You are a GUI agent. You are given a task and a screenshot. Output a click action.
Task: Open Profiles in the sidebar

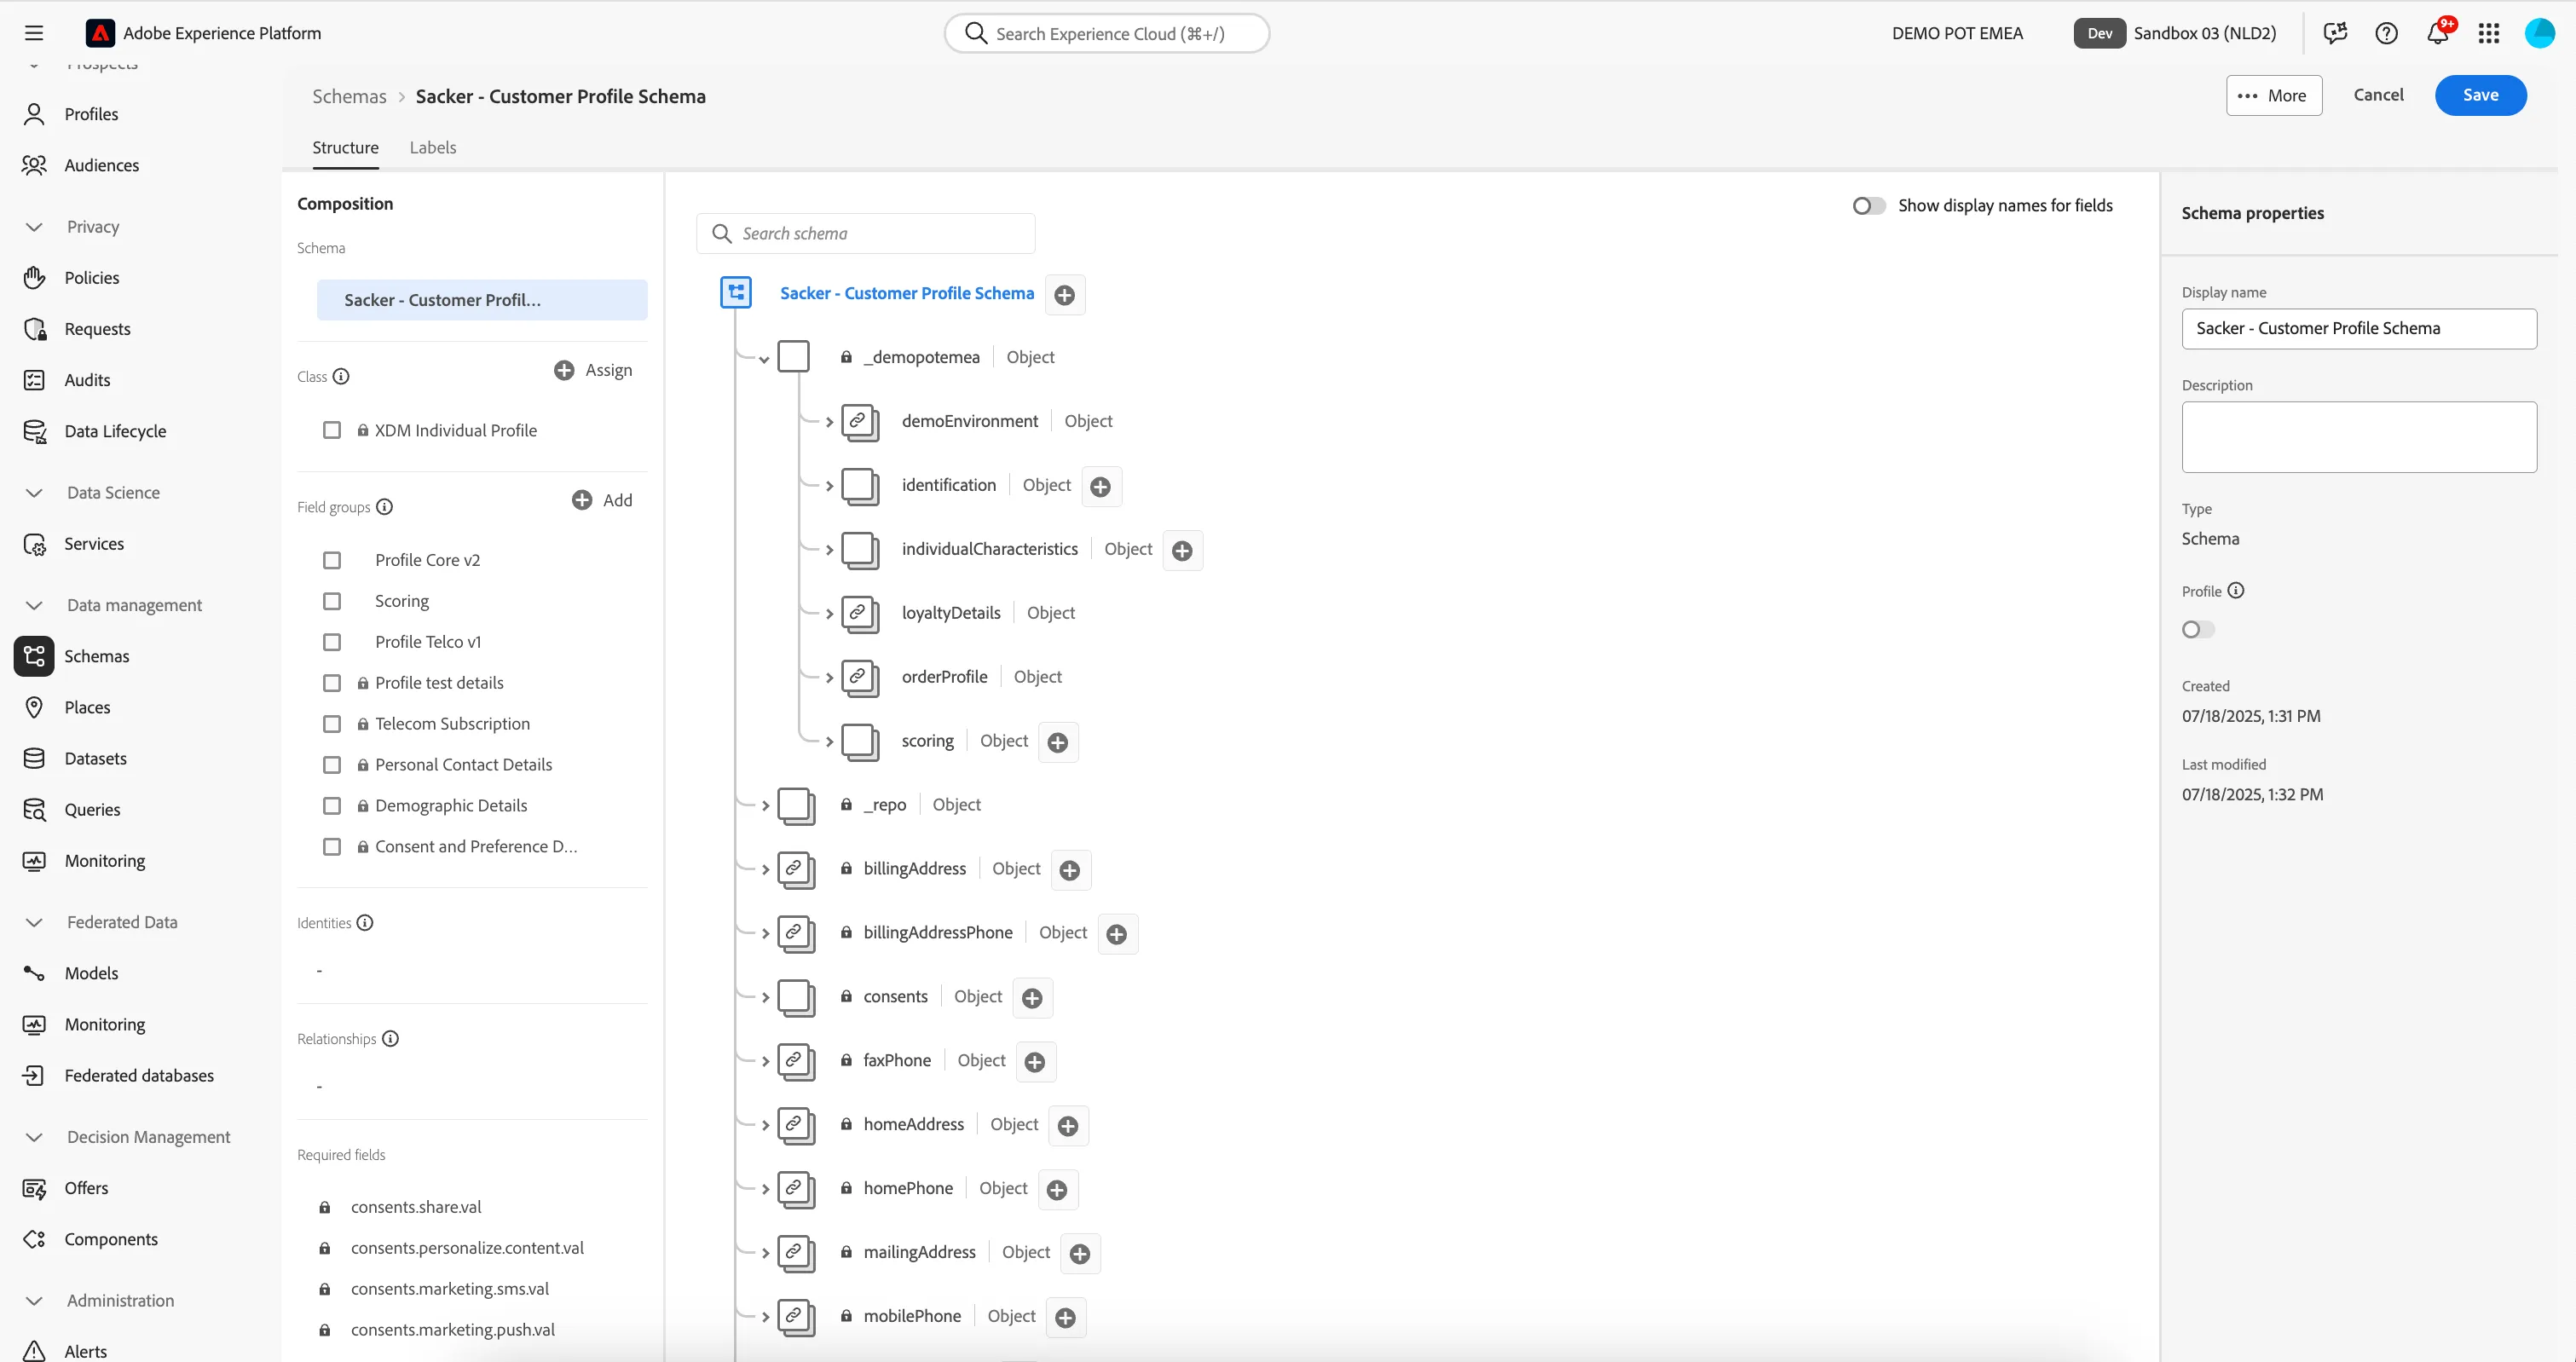tap(91, 115)
